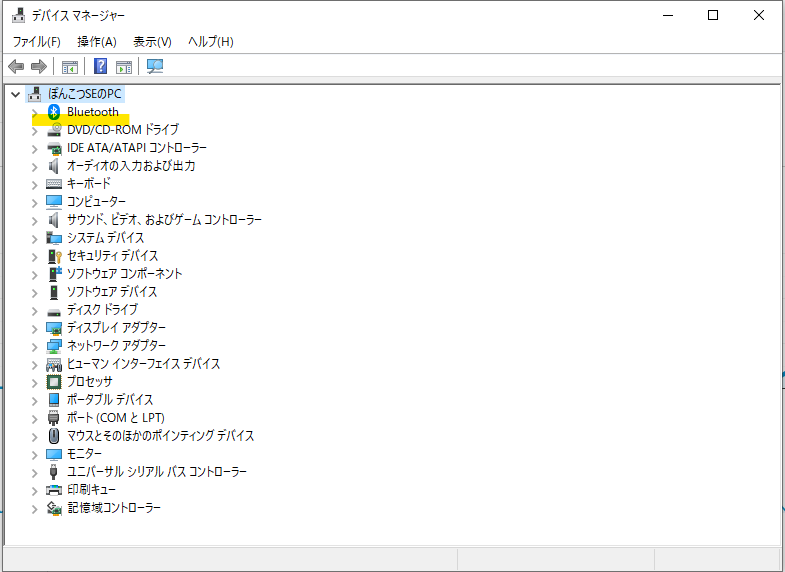
Task: Click the speaker icon for オーディオの入力および出力
Action: tap(54, 166)
